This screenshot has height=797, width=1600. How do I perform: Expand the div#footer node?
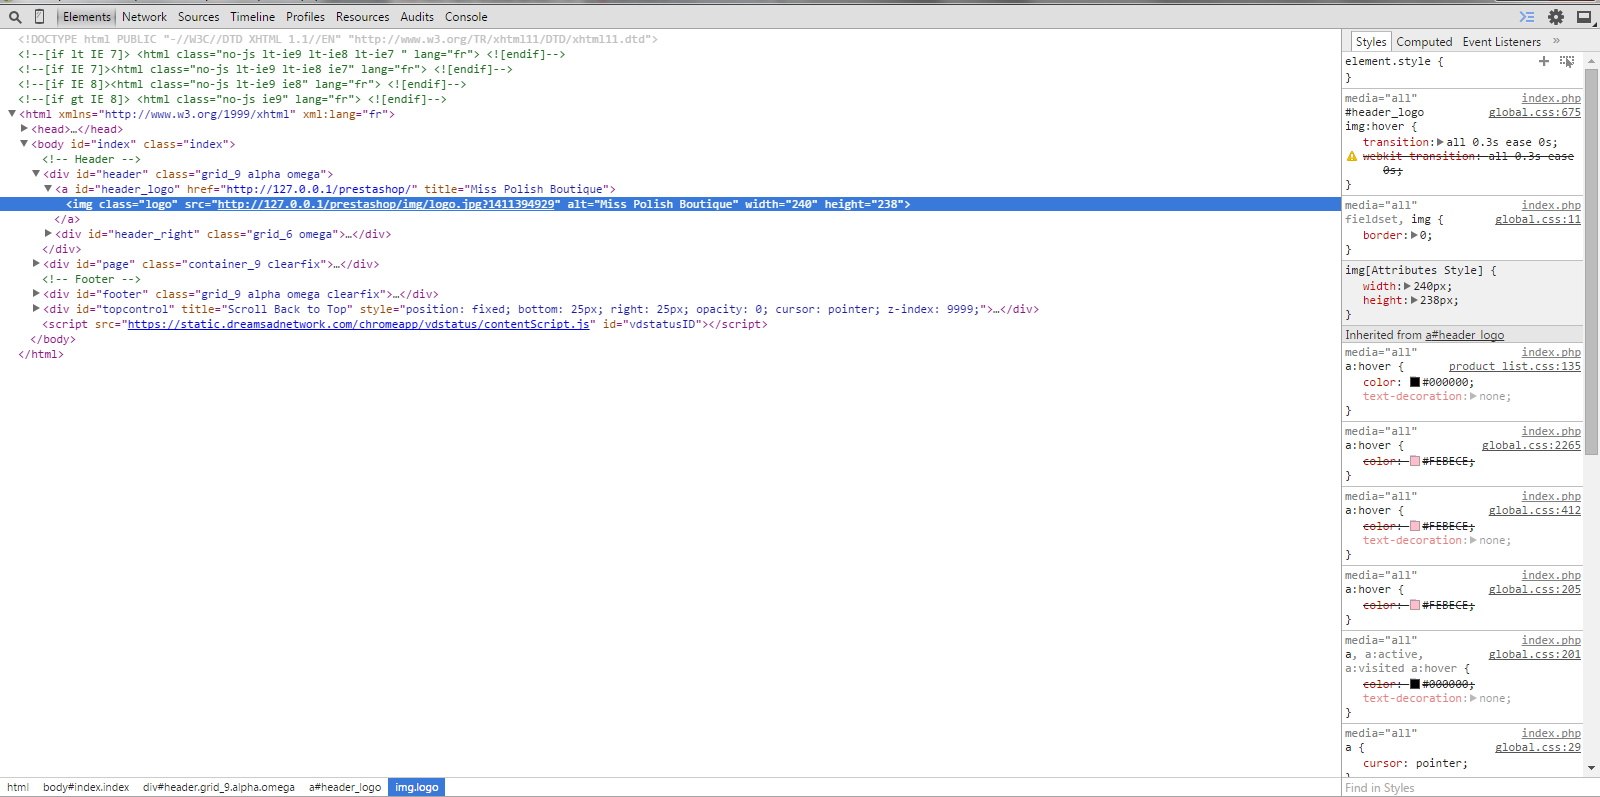pos(36,294)
